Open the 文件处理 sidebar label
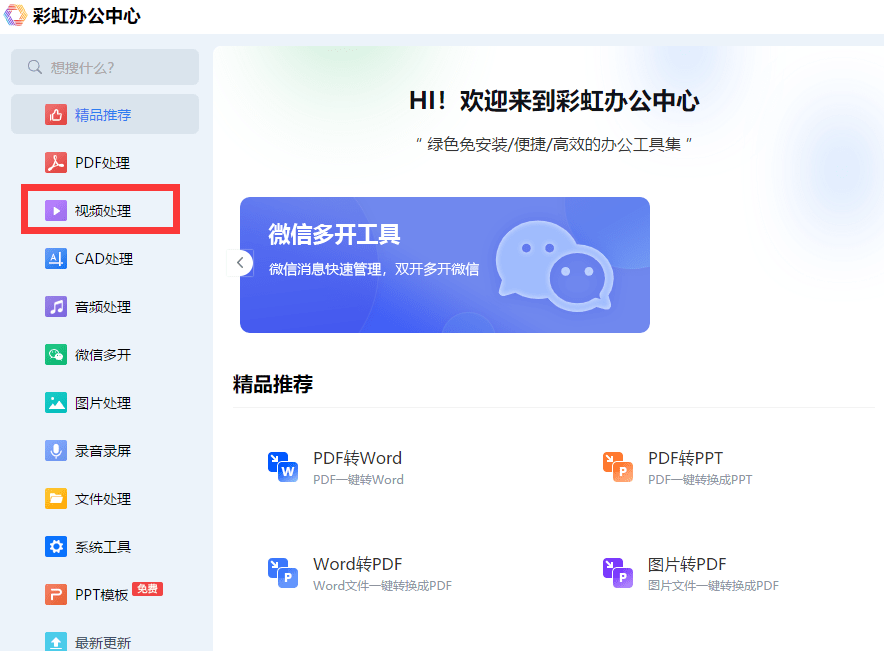Screen dimensions: 884x651 coord(103,498)
